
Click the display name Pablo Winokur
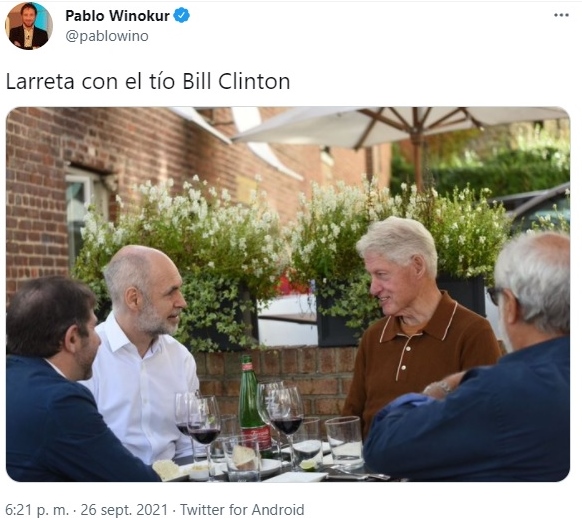tap(117, 16)
